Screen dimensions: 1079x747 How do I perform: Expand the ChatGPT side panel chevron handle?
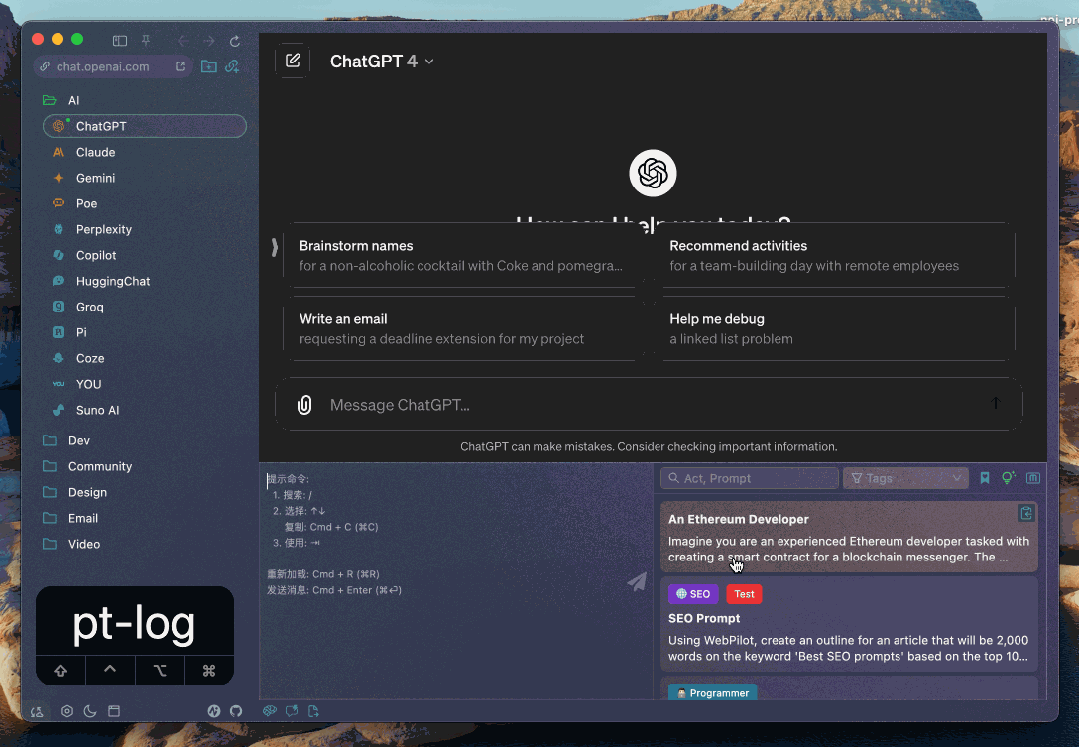274,247
